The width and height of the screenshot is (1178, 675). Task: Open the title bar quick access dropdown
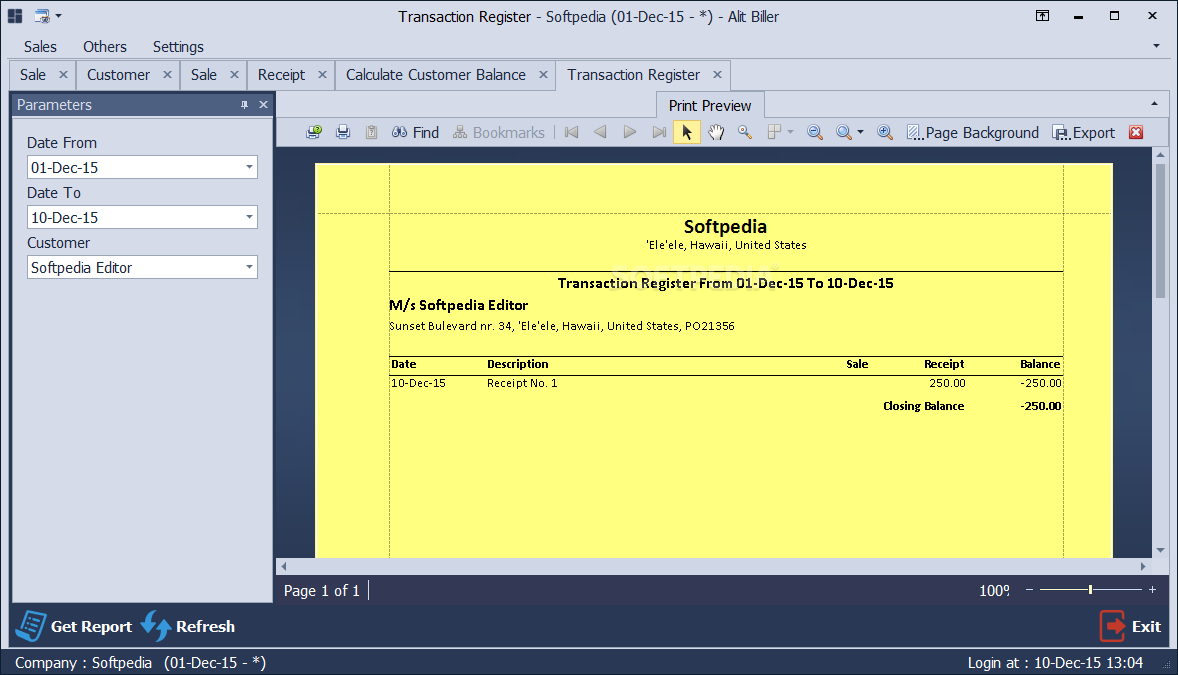tap(59, 16)
